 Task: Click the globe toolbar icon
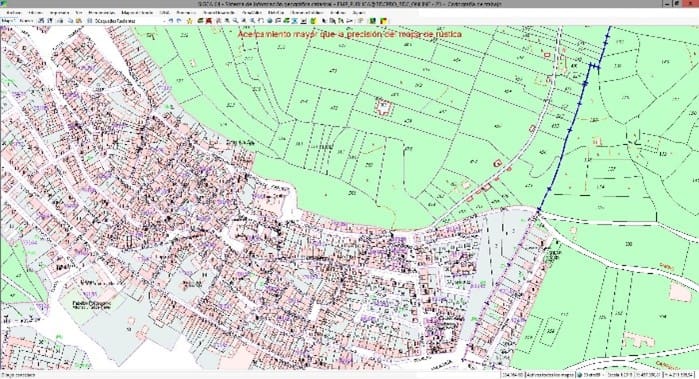point(269,21)
